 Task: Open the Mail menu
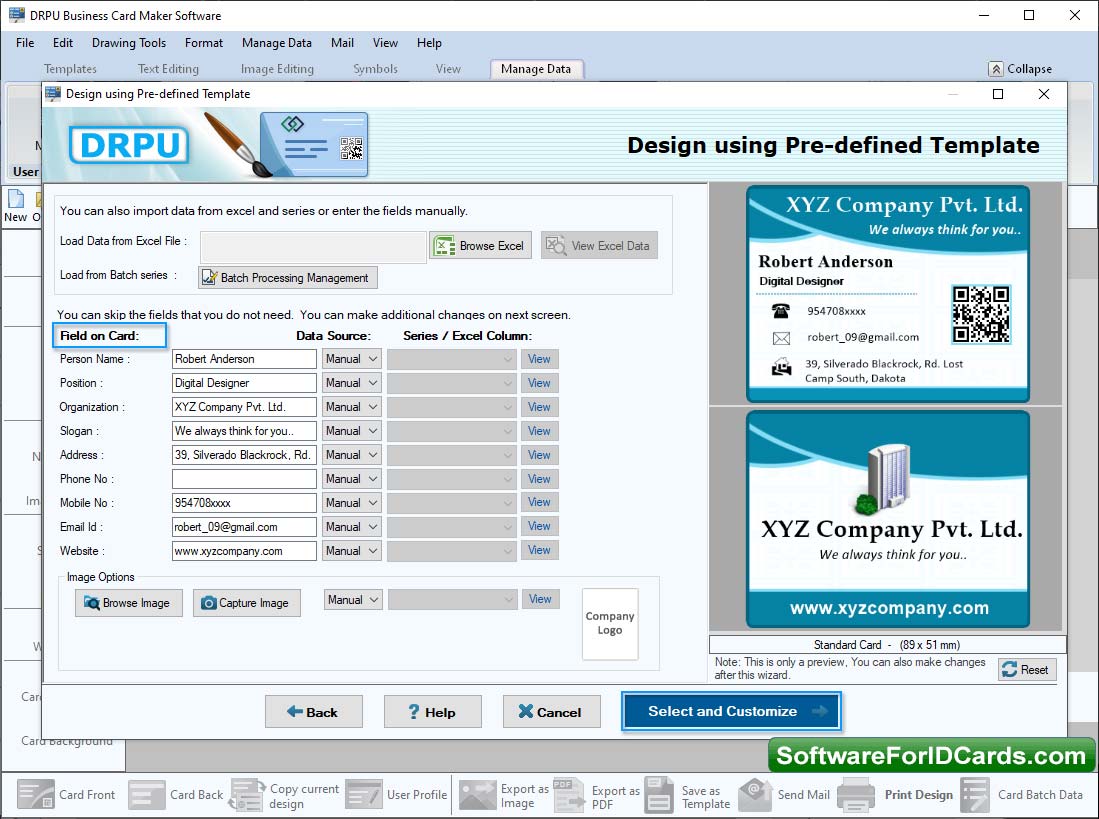pos(342,43)
